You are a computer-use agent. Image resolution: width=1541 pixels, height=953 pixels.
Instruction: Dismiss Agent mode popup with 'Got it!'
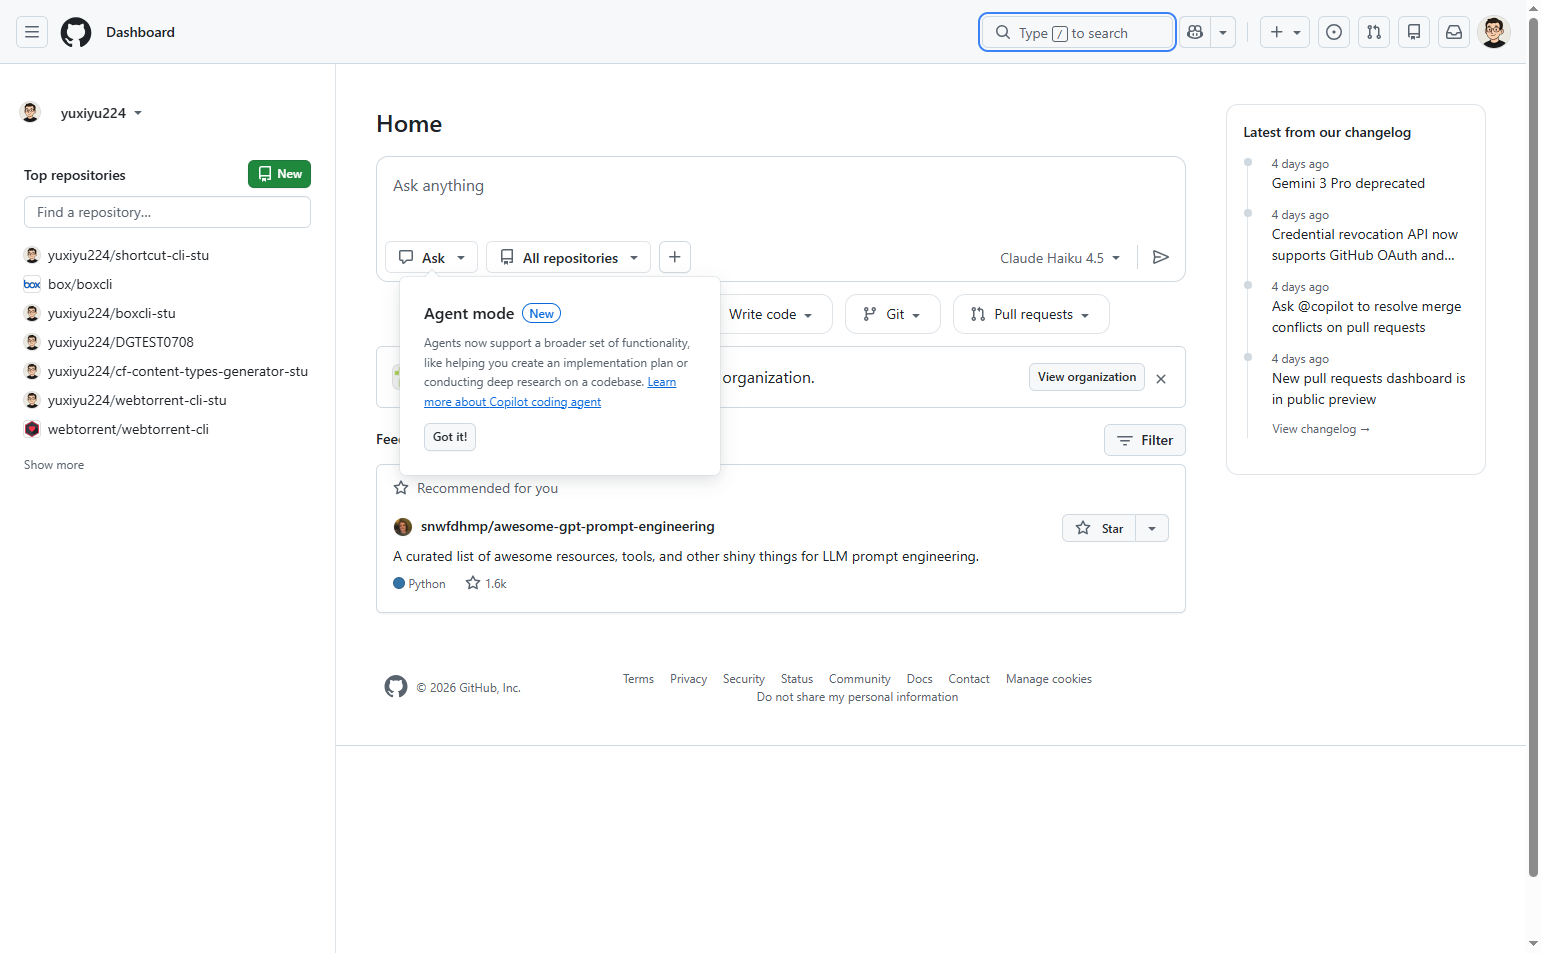pyautogui.click(x=450, y=437)
